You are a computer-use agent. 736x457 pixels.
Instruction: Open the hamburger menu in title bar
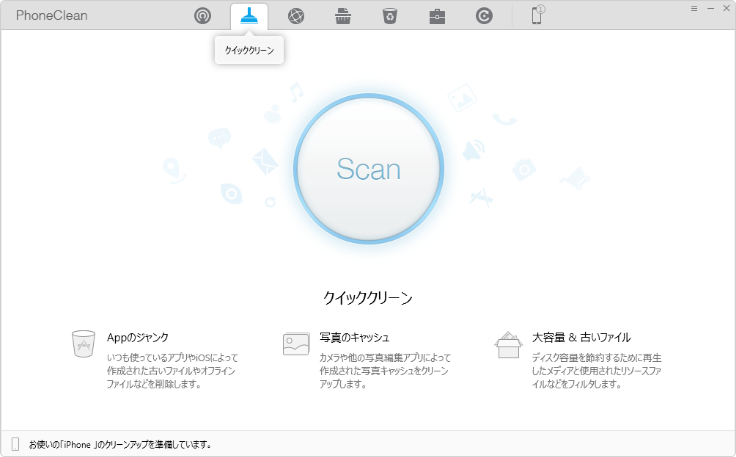tap(694, 8)
